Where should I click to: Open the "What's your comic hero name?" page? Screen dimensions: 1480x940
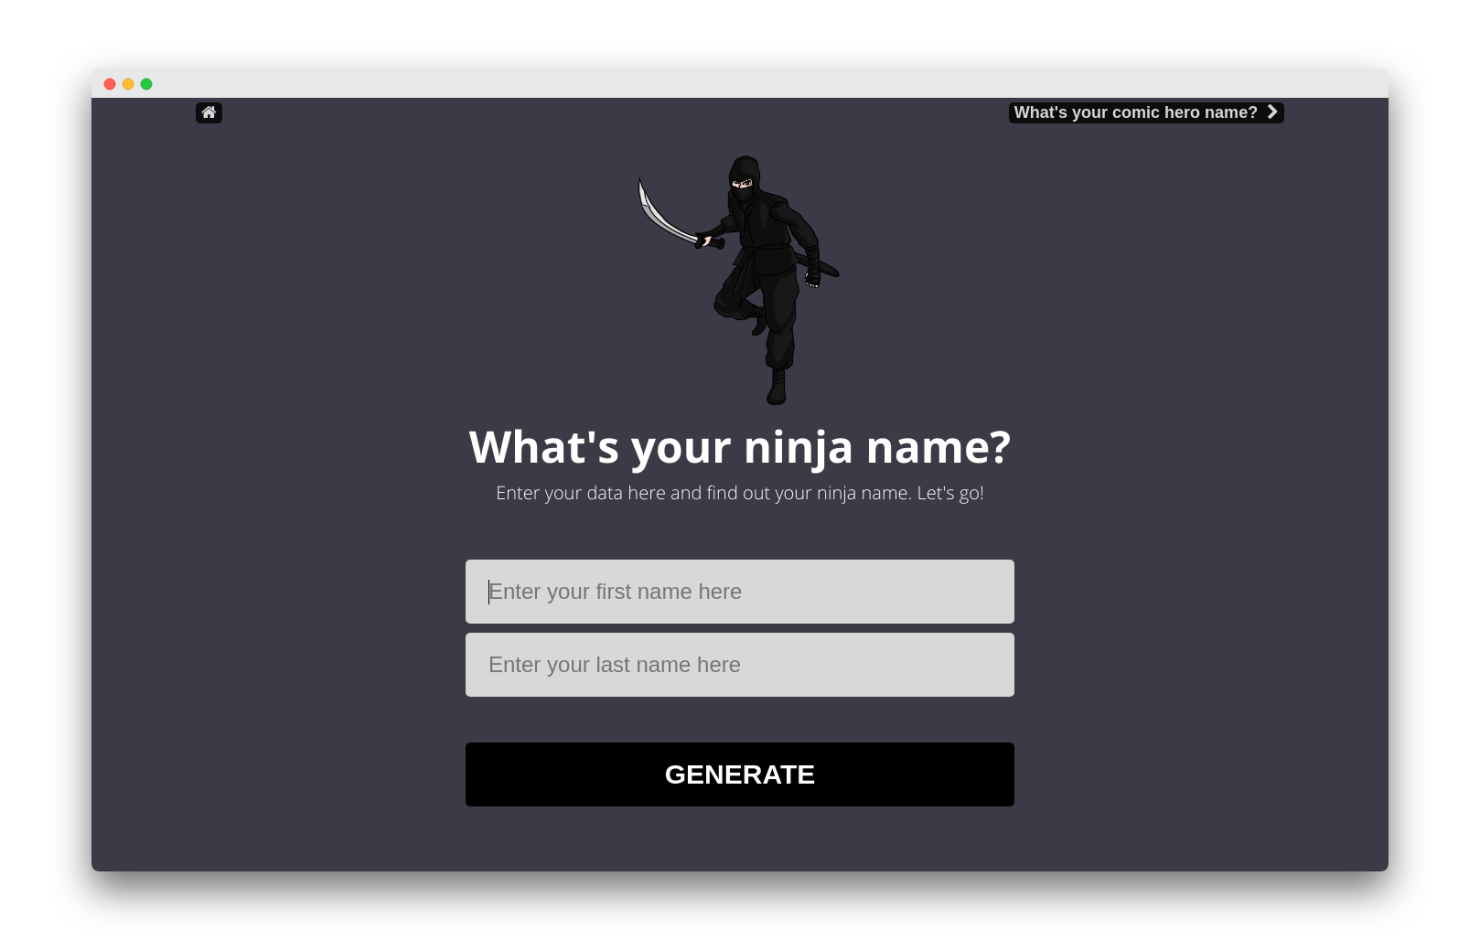(1135, 112)
